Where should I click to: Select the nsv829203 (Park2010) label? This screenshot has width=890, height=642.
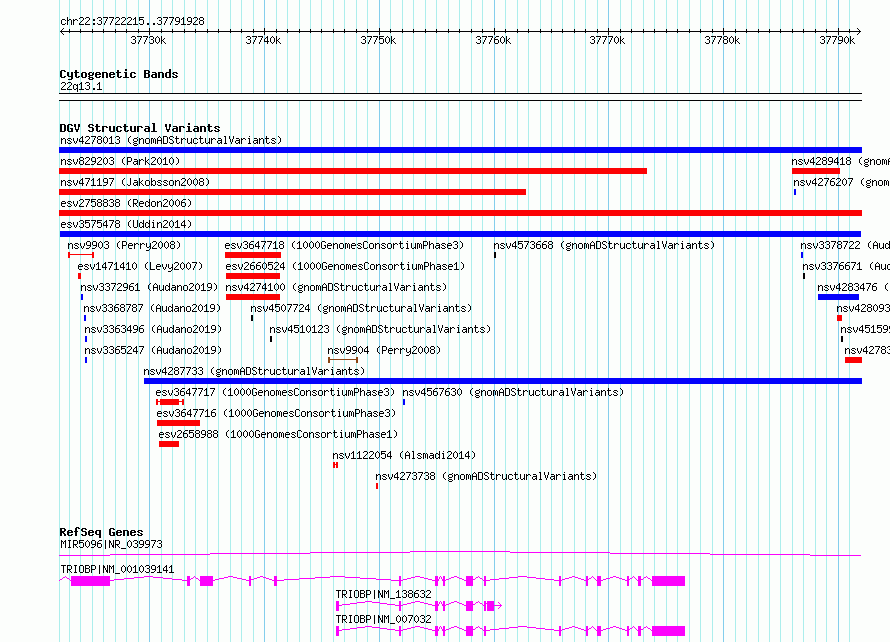120,161
